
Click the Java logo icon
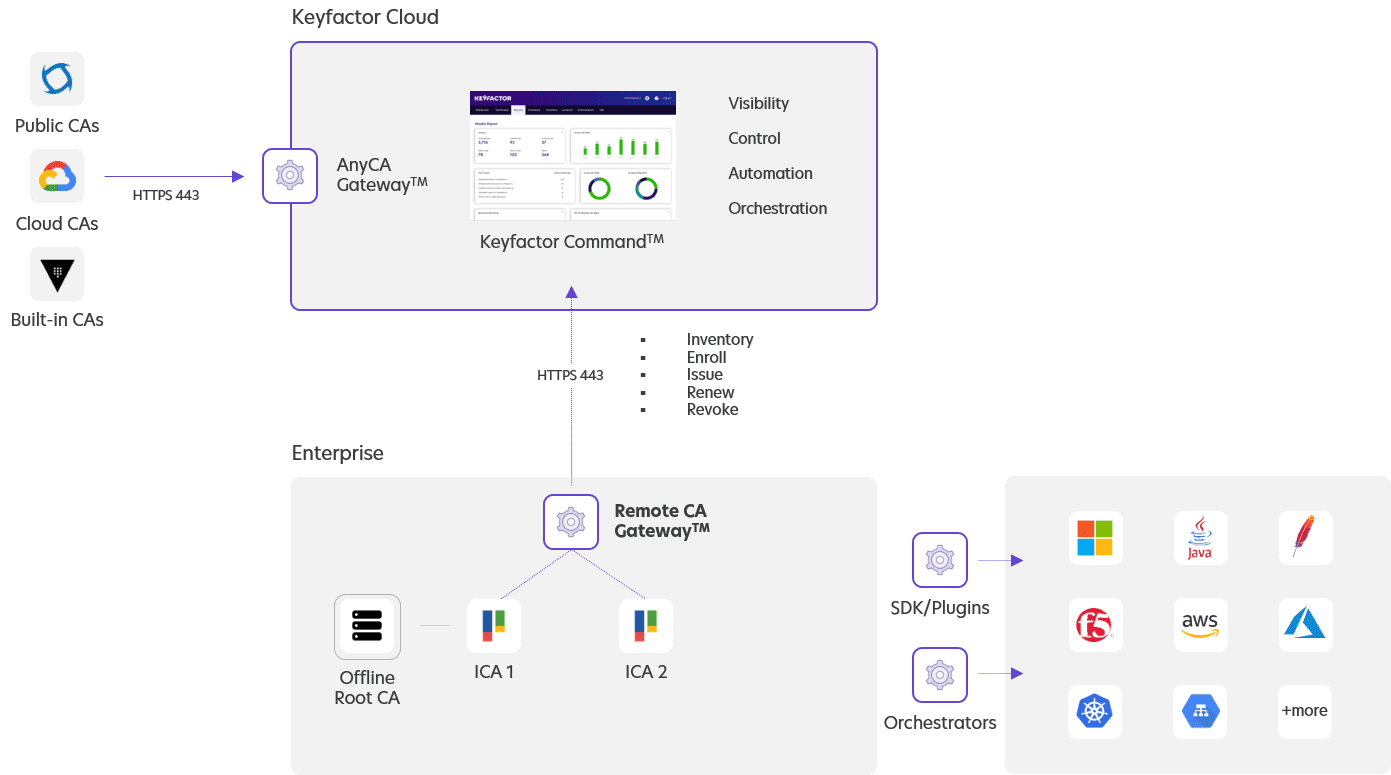pyautogui.click(x=1200, y=538)
